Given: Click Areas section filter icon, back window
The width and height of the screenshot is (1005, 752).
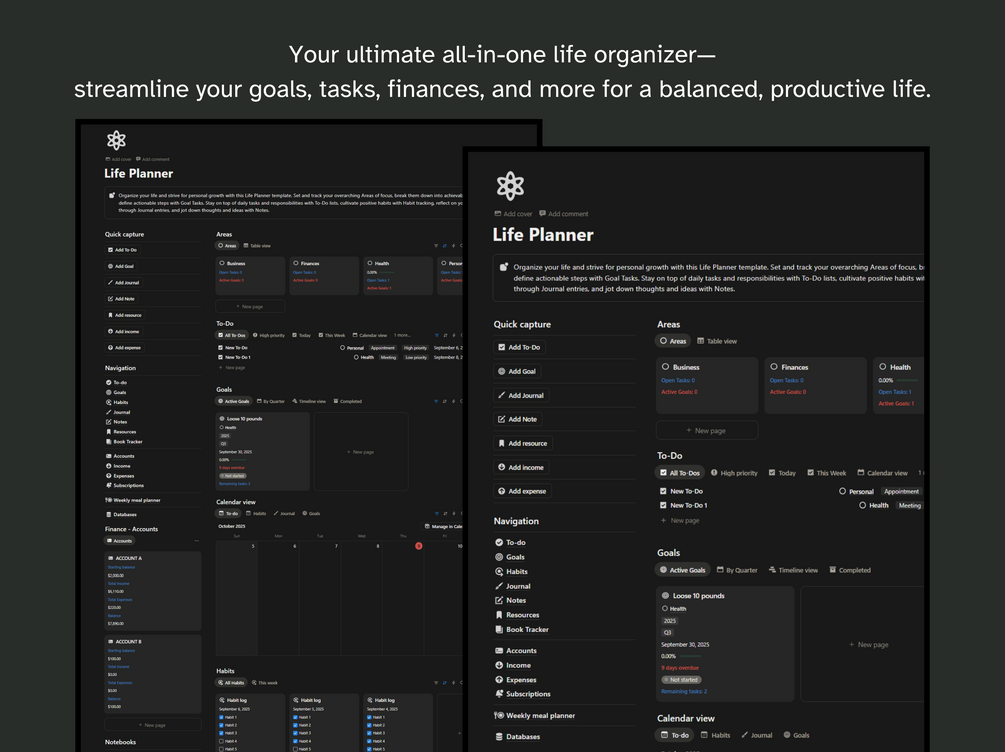Looking at the screenshot, I should [436, 246].
